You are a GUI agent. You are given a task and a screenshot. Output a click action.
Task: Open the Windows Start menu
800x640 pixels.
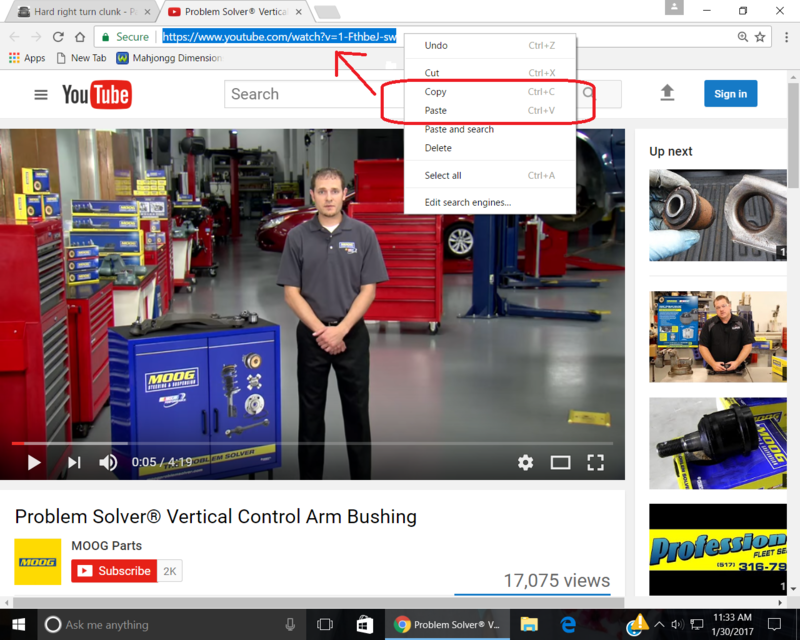[18, 624]
